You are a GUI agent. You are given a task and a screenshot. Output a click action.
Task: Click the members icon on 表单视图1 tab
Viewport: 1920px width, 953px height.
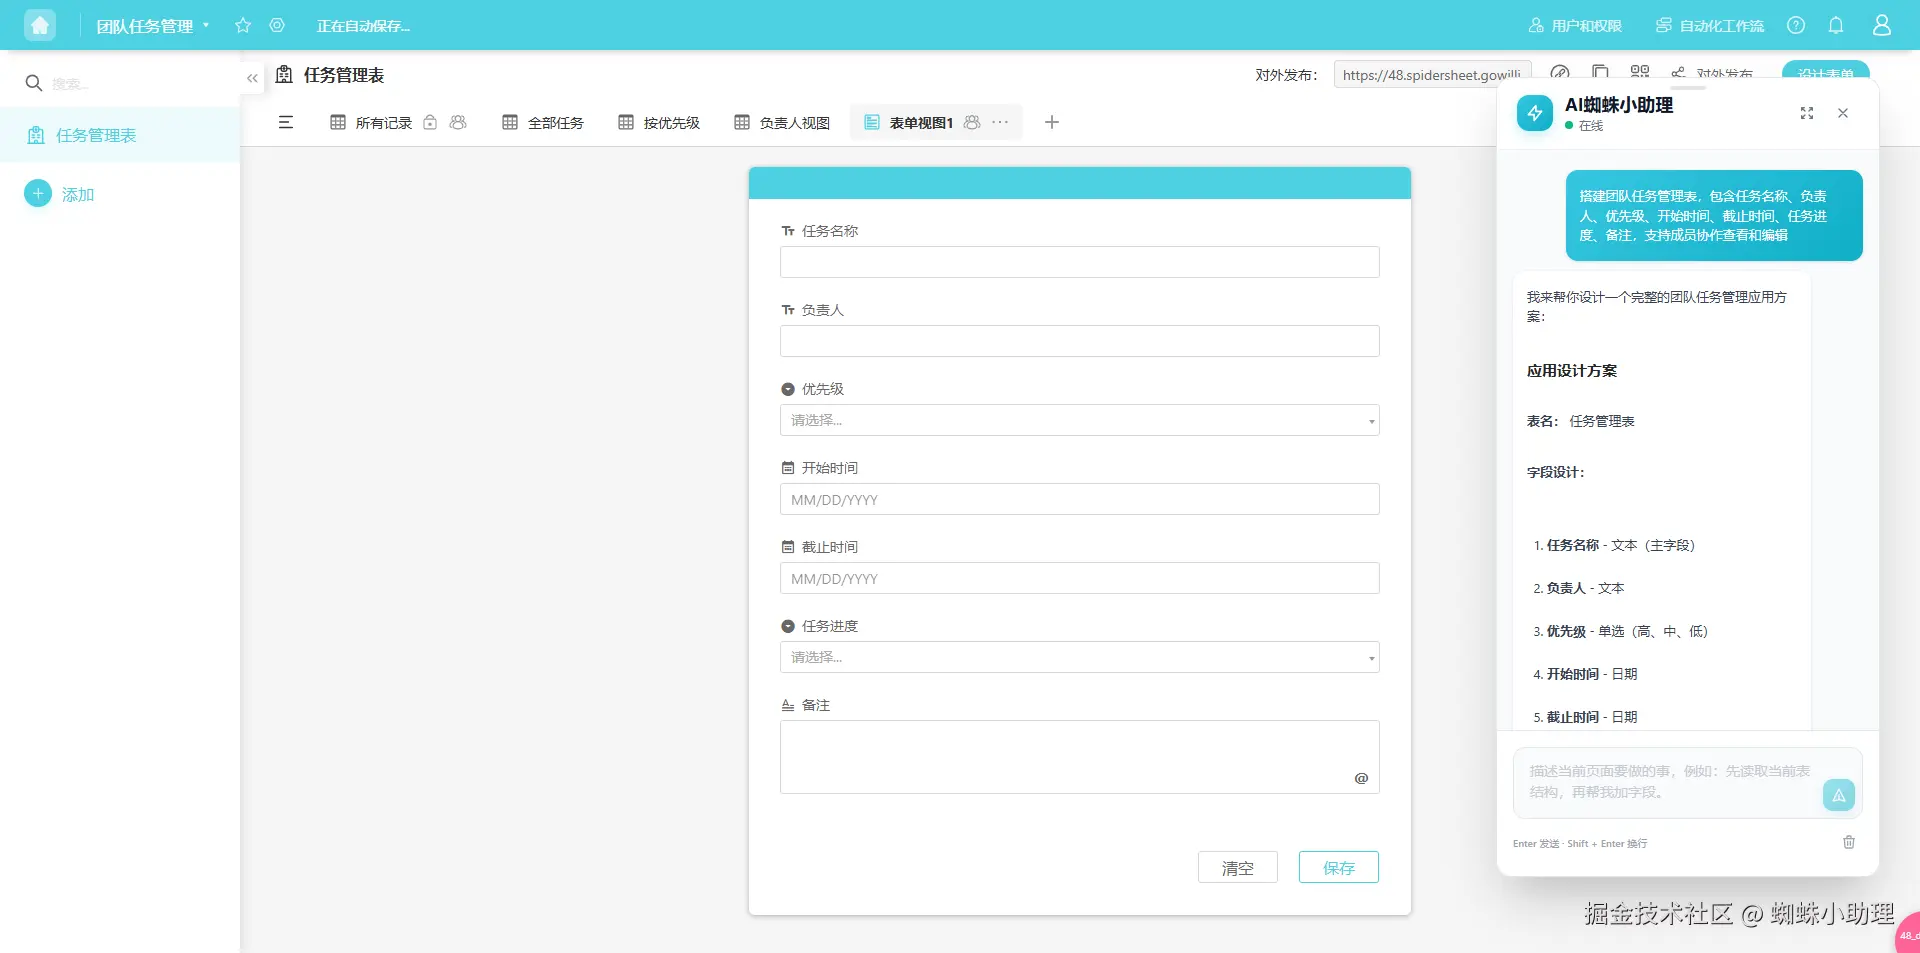click(x=972, y=122)
